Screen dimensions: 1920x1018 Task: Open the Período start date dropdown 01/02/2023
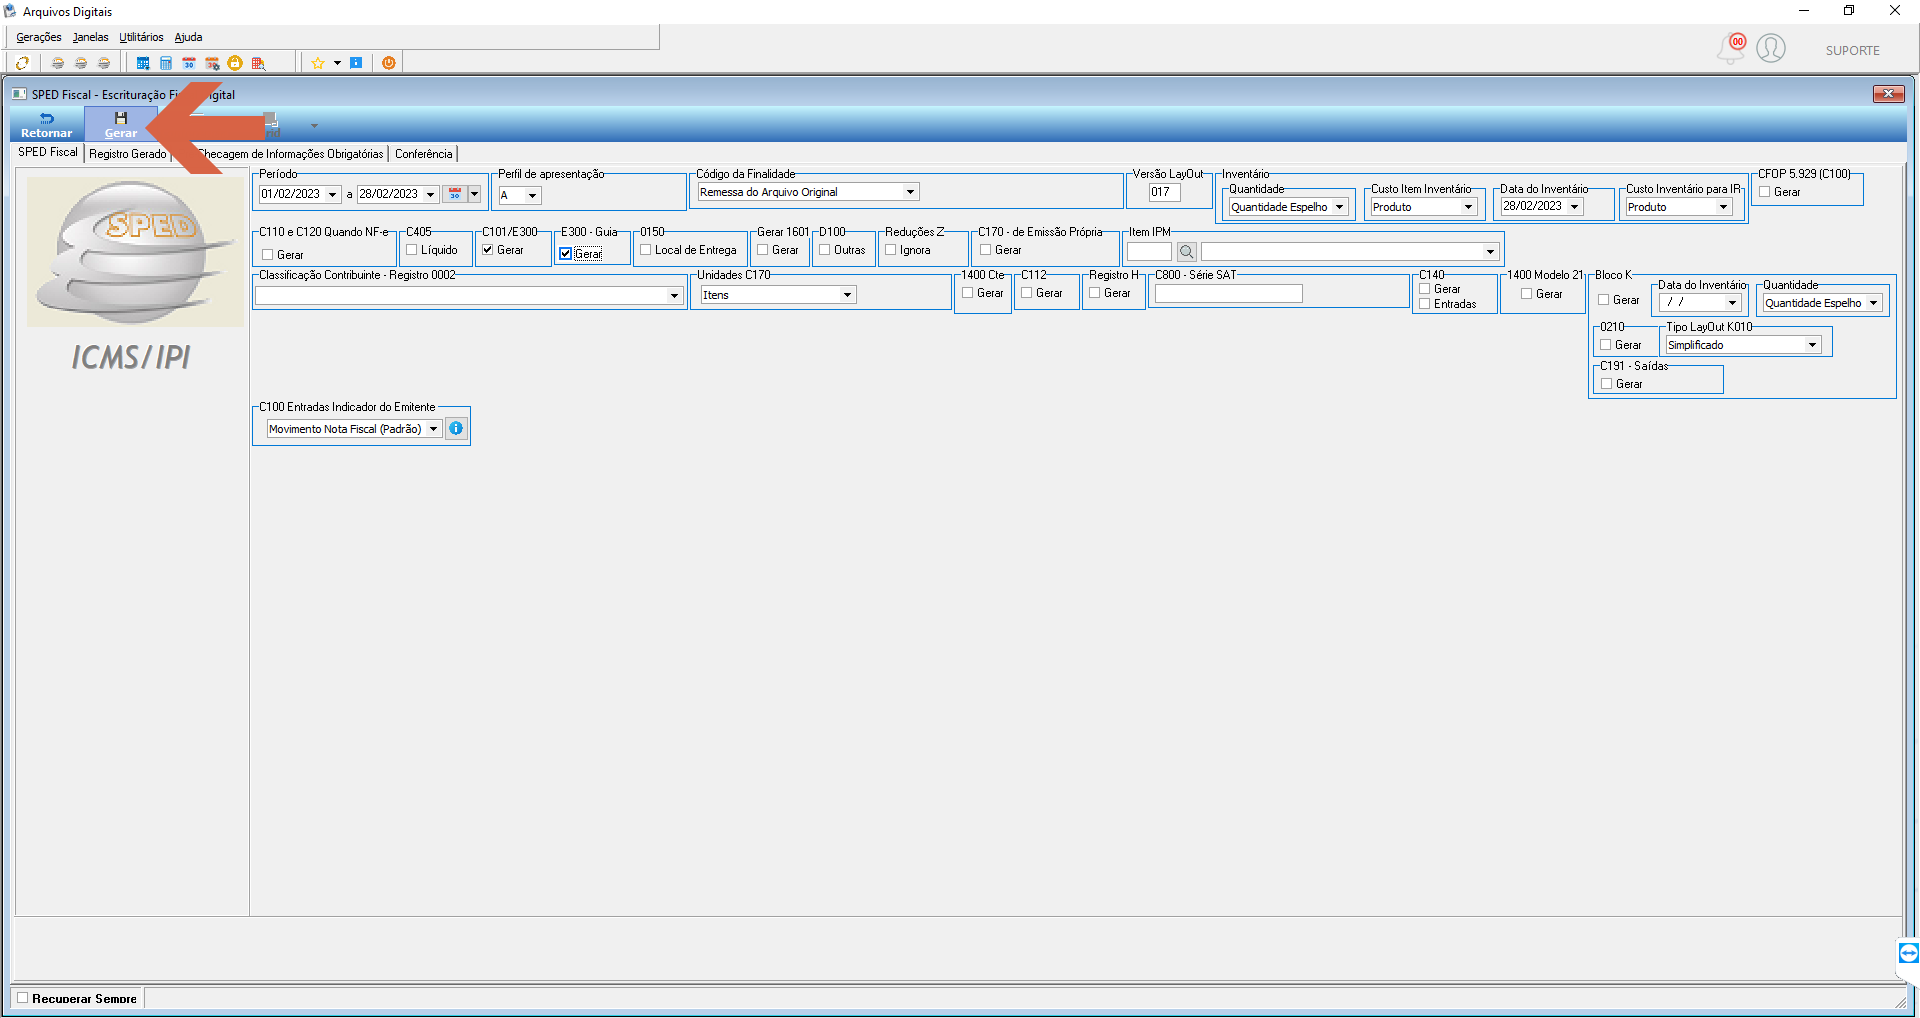point(333,195)
